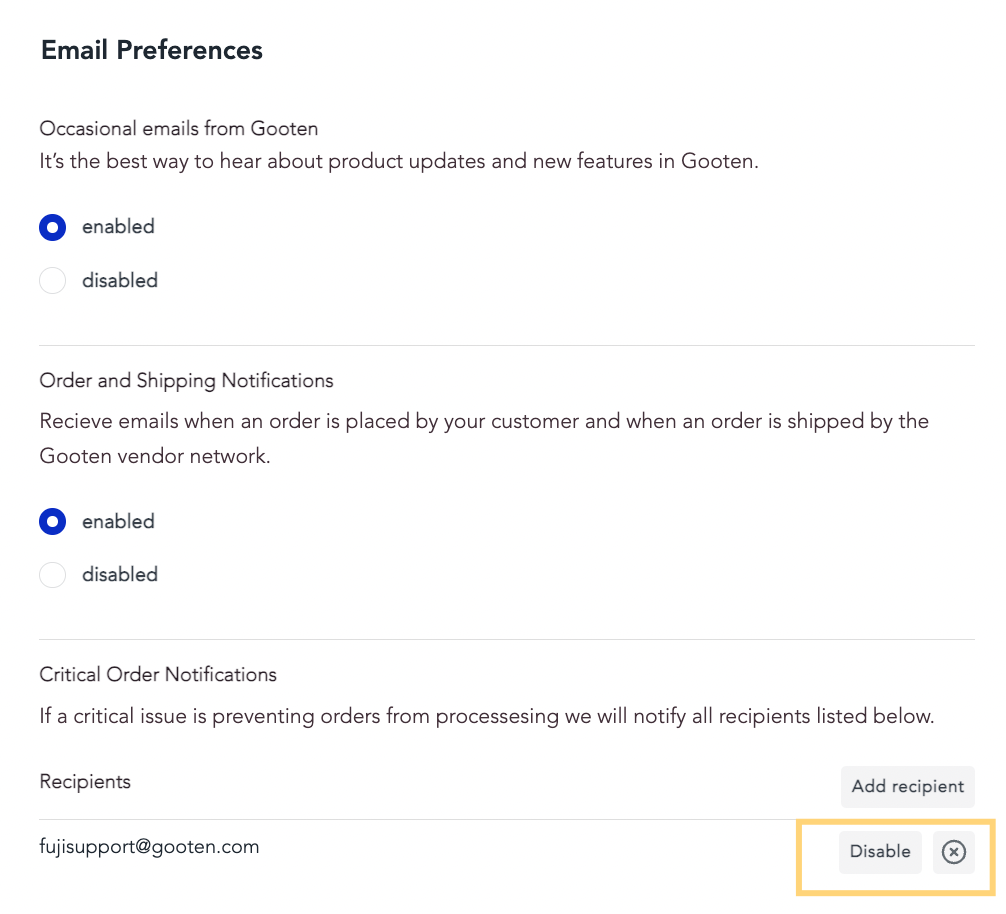Click the Order and Shipping Notifications title
Screen dimensions: 1006x914
pyautogui.click(x=186, y=380)
